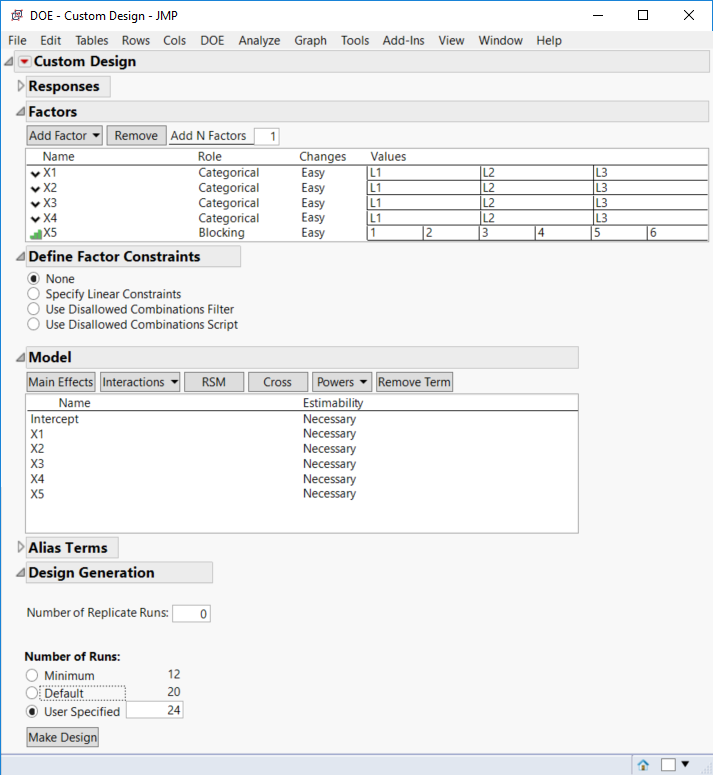Expand the Alias Terms section

(20, 547)
